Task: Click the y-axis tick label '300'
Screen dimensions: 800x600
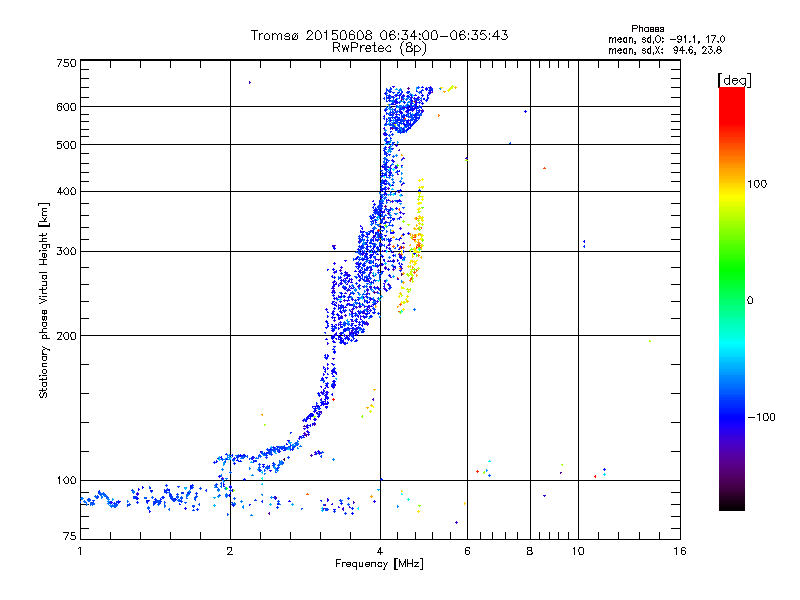Action: [66, 252]
